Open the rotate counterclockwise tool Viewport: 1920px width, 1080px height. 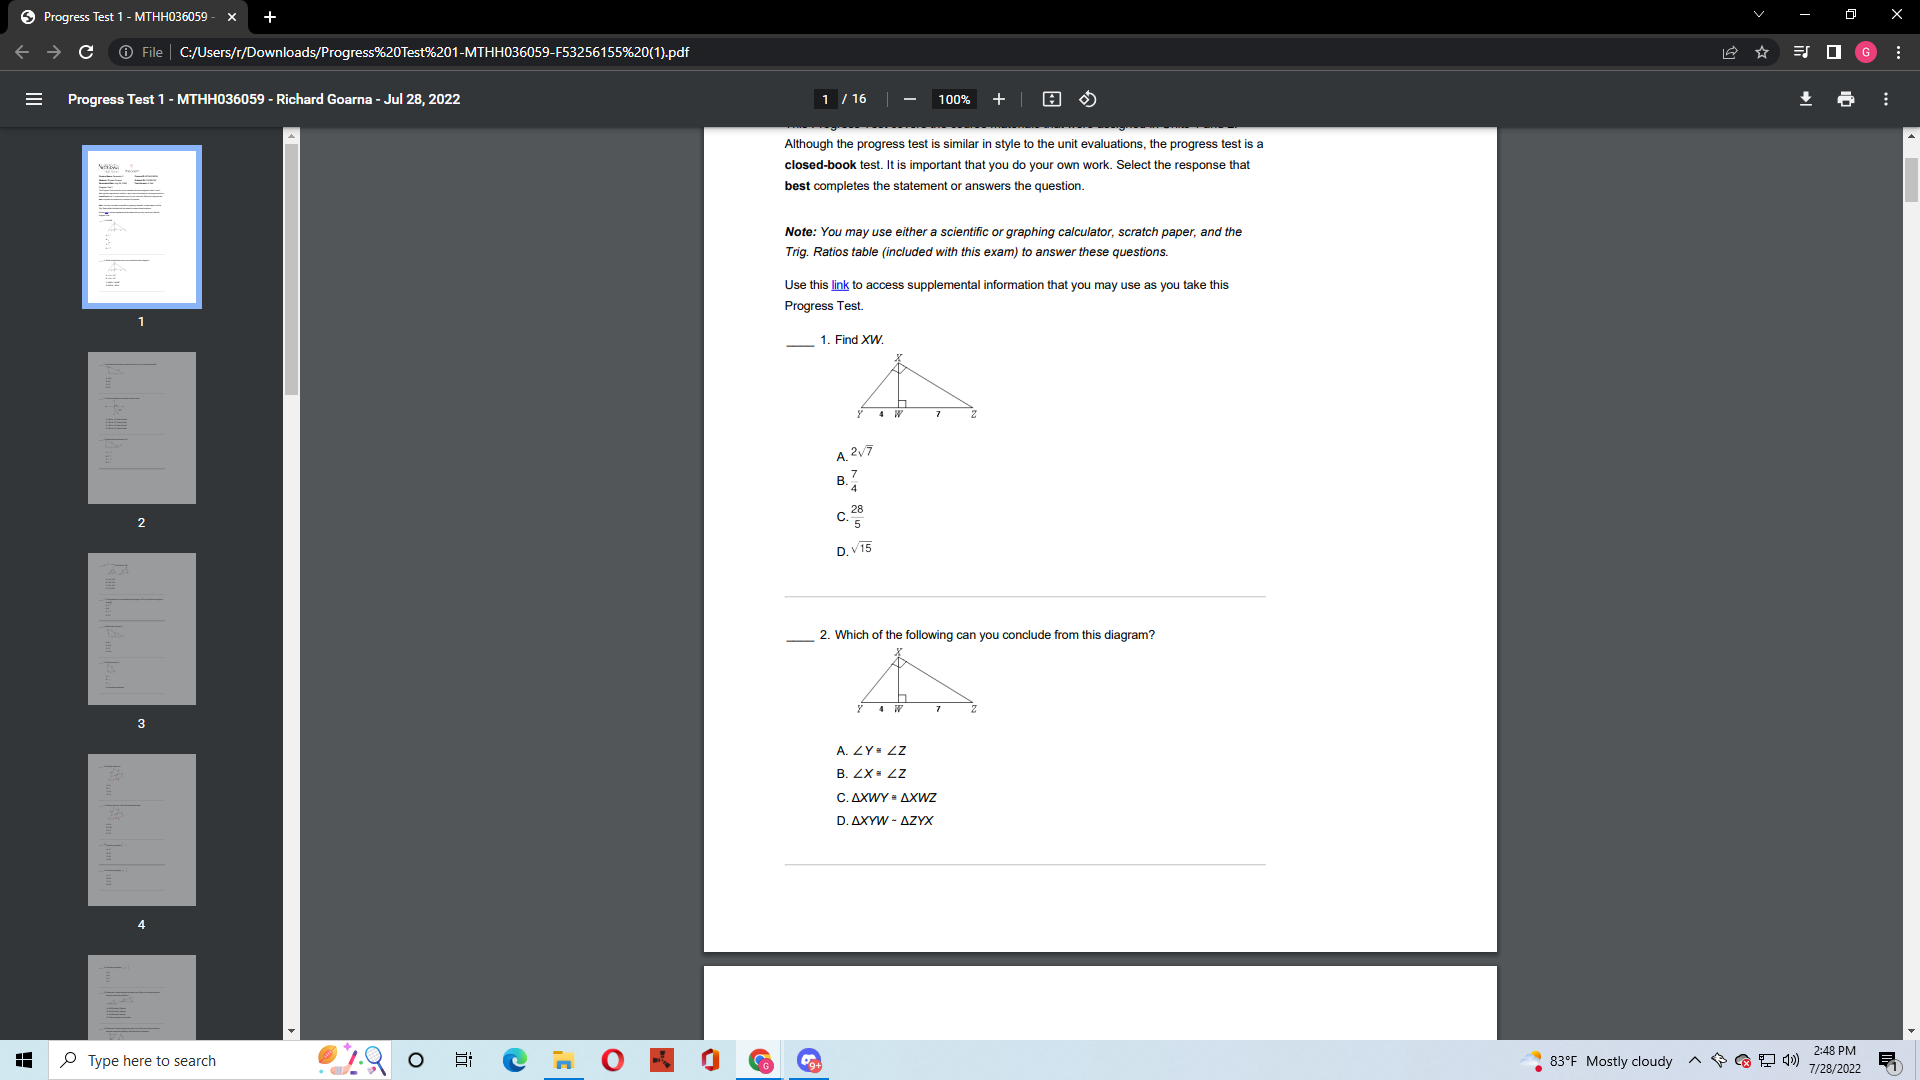(x=1087, y=99)
